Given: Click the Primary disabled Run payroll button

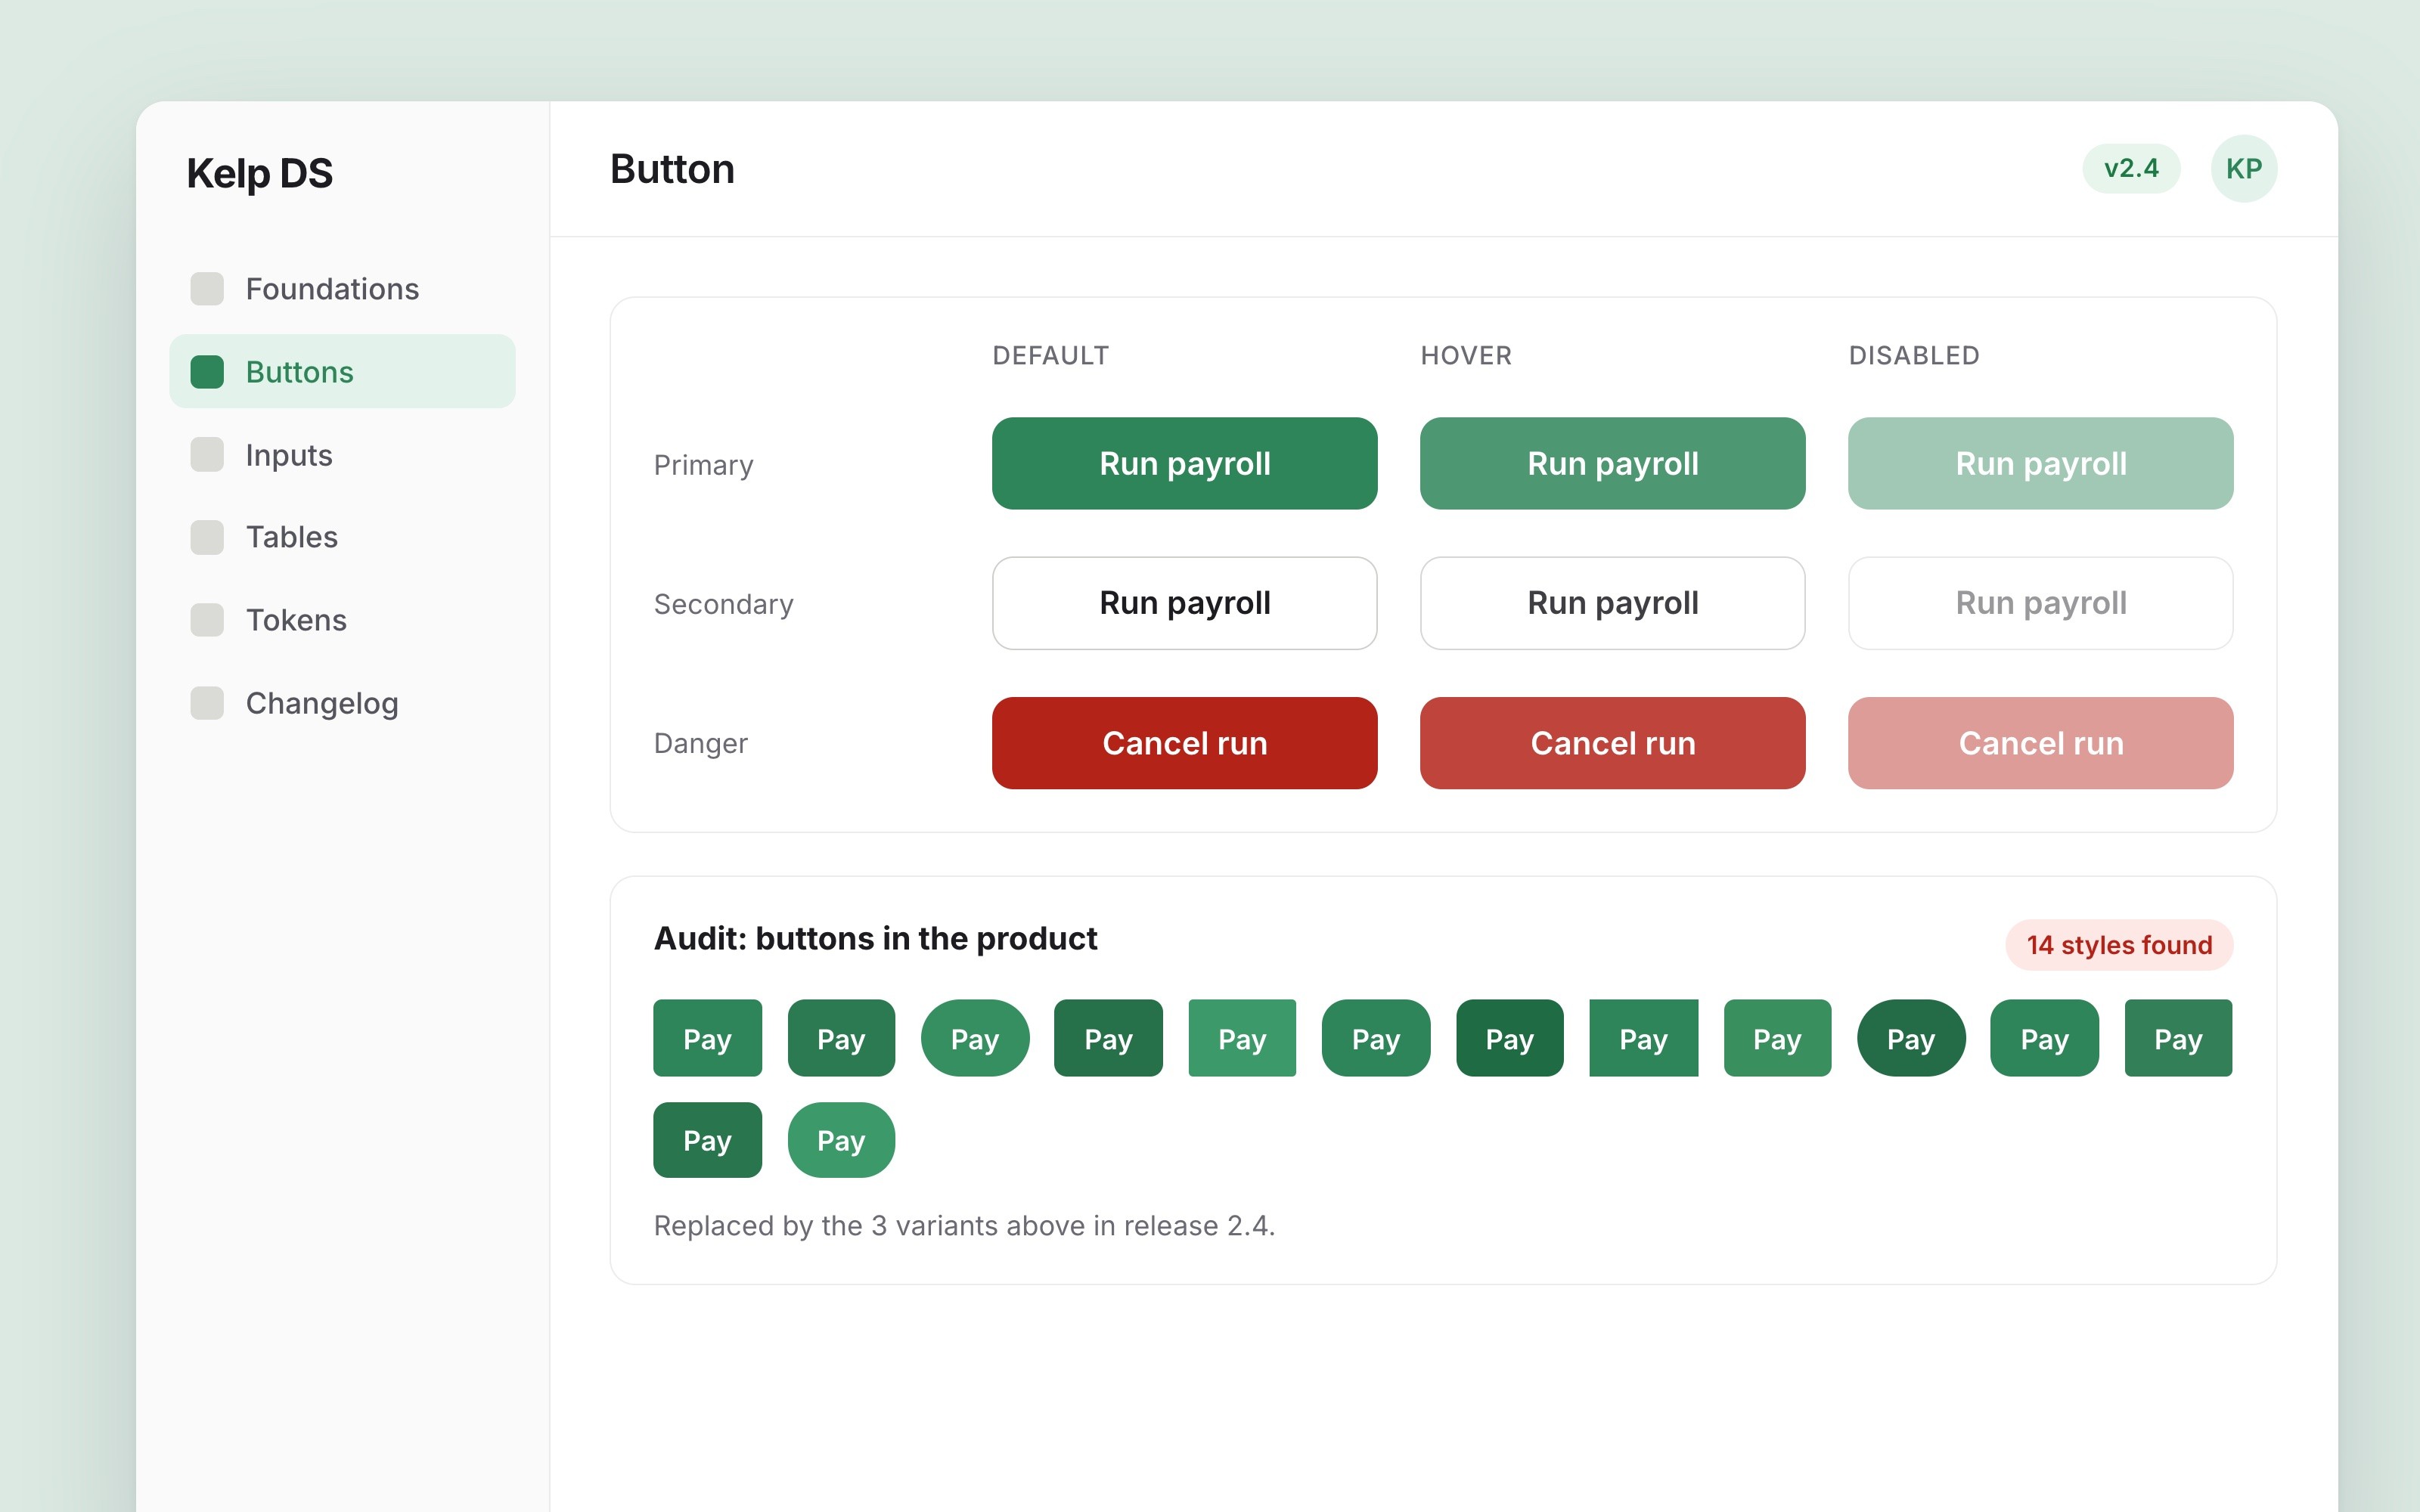Looking at the screenshot, I should click(2040, 464).
